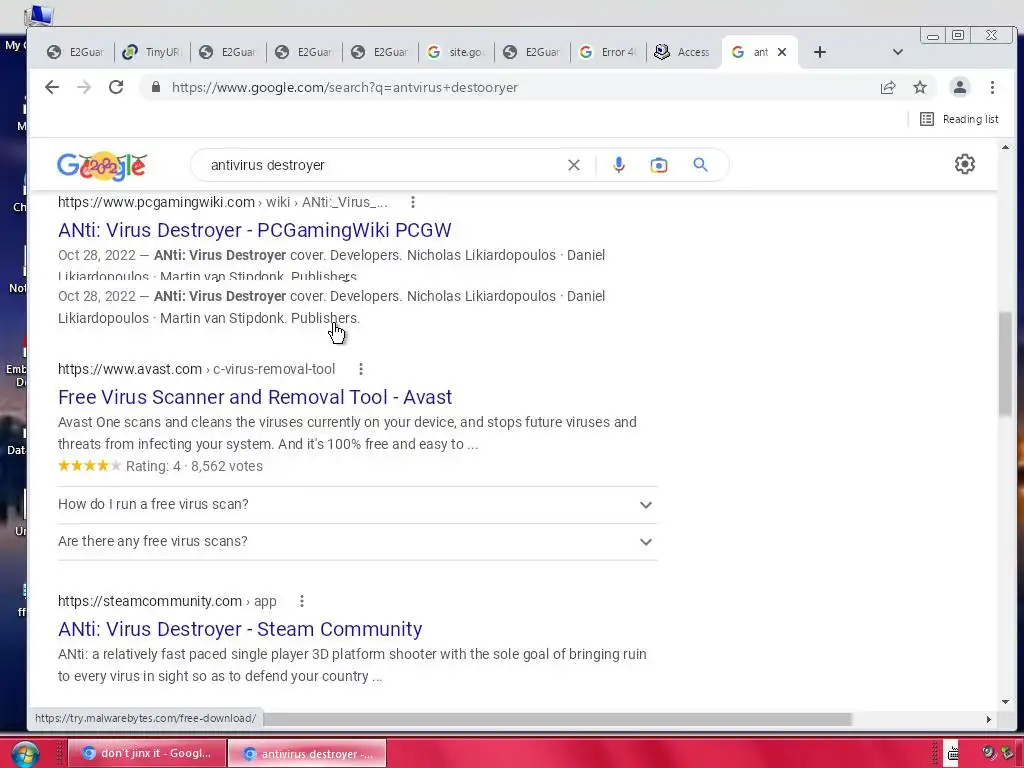The width and height of the screenshot is (1024, 768).
Task: Expand 'Are there any free virus scans?'
Action: (357, 542)
